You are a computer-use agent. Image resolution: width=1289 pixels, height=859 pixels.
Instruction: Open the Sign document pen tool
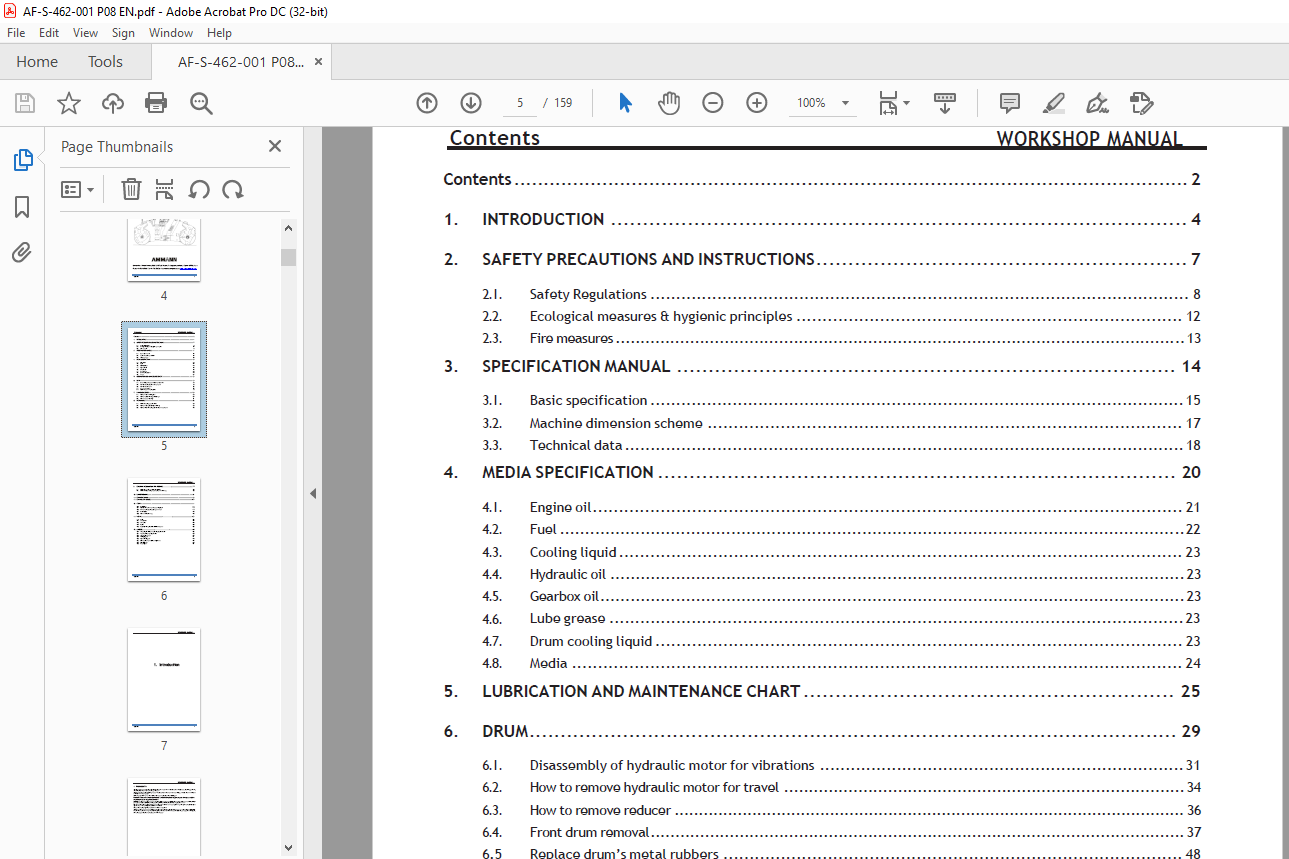(x=1098, y=103)
